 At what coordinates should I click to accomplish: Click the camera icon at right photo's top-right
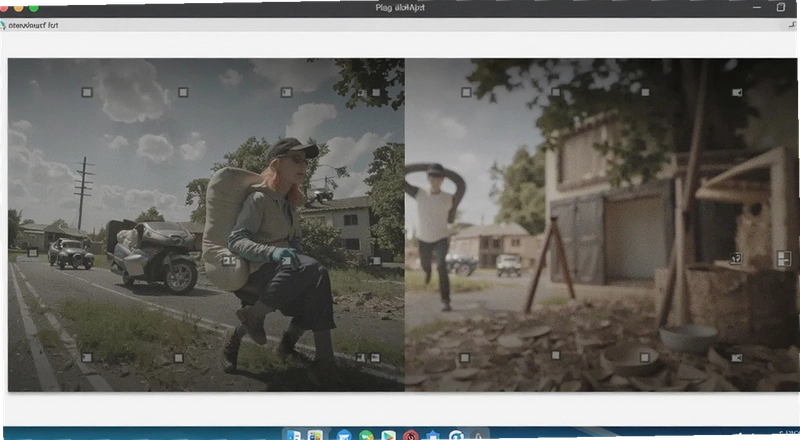(x=737, y=92)
